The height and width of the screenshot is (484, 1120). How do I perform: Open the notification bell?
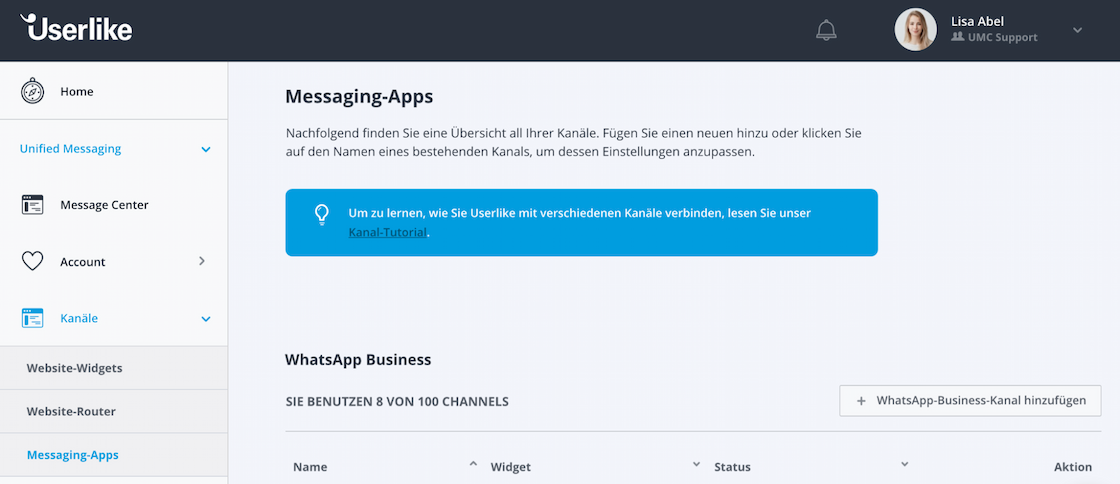(826, 30)
